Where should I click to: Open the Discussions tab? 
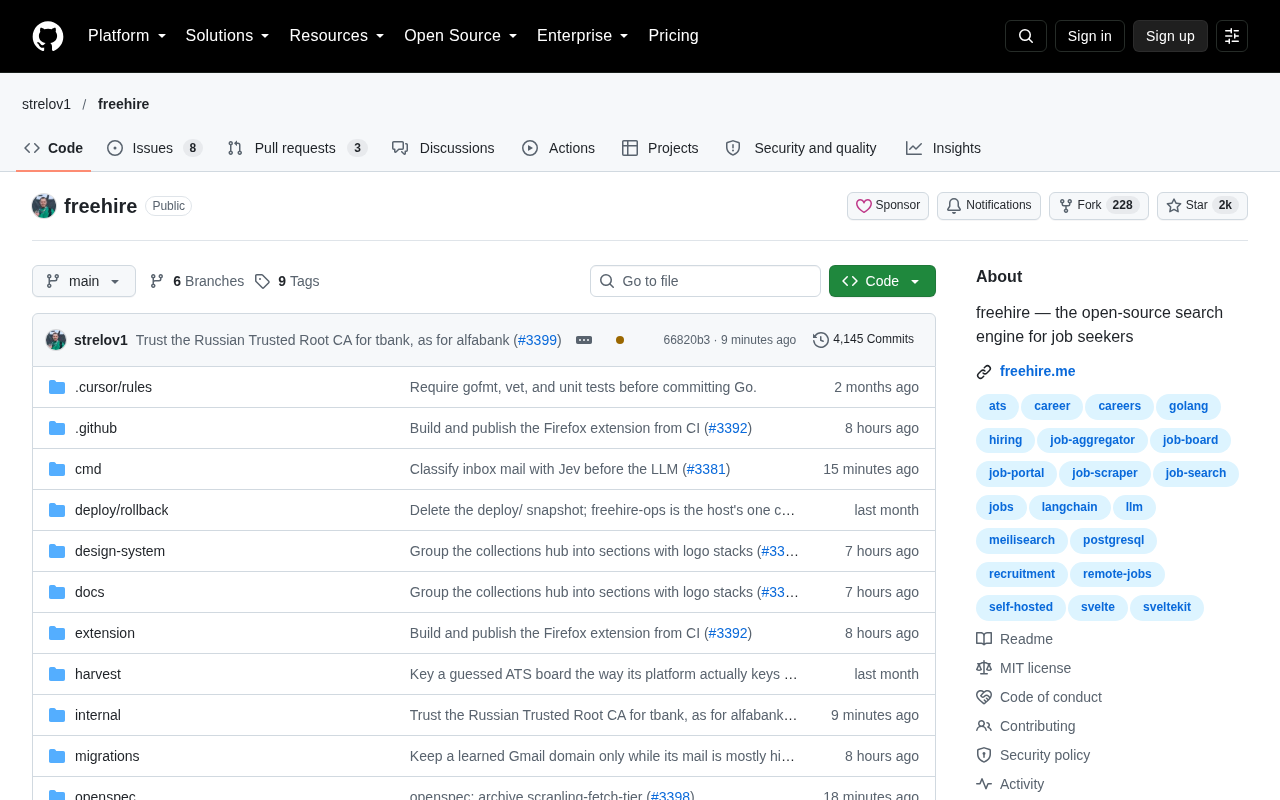coord(443,148)
